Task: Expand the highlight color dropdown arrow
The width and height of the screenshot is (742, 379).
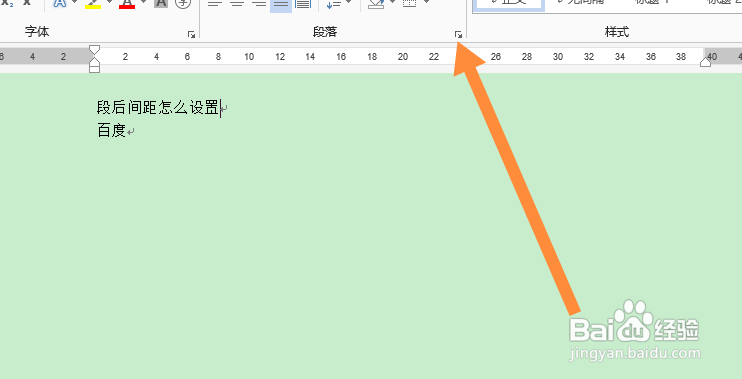Action: pyautogui.click(x=110, y=2)
